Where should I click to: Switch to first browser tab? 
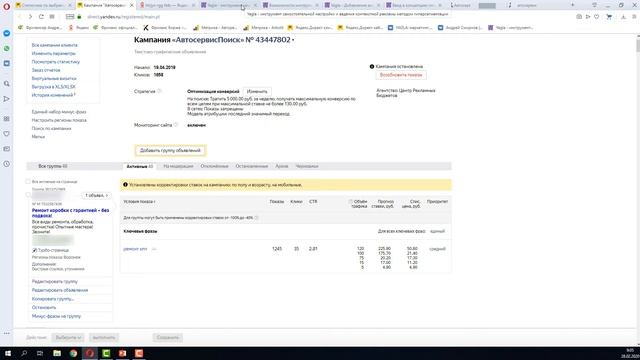click(43, 5)
